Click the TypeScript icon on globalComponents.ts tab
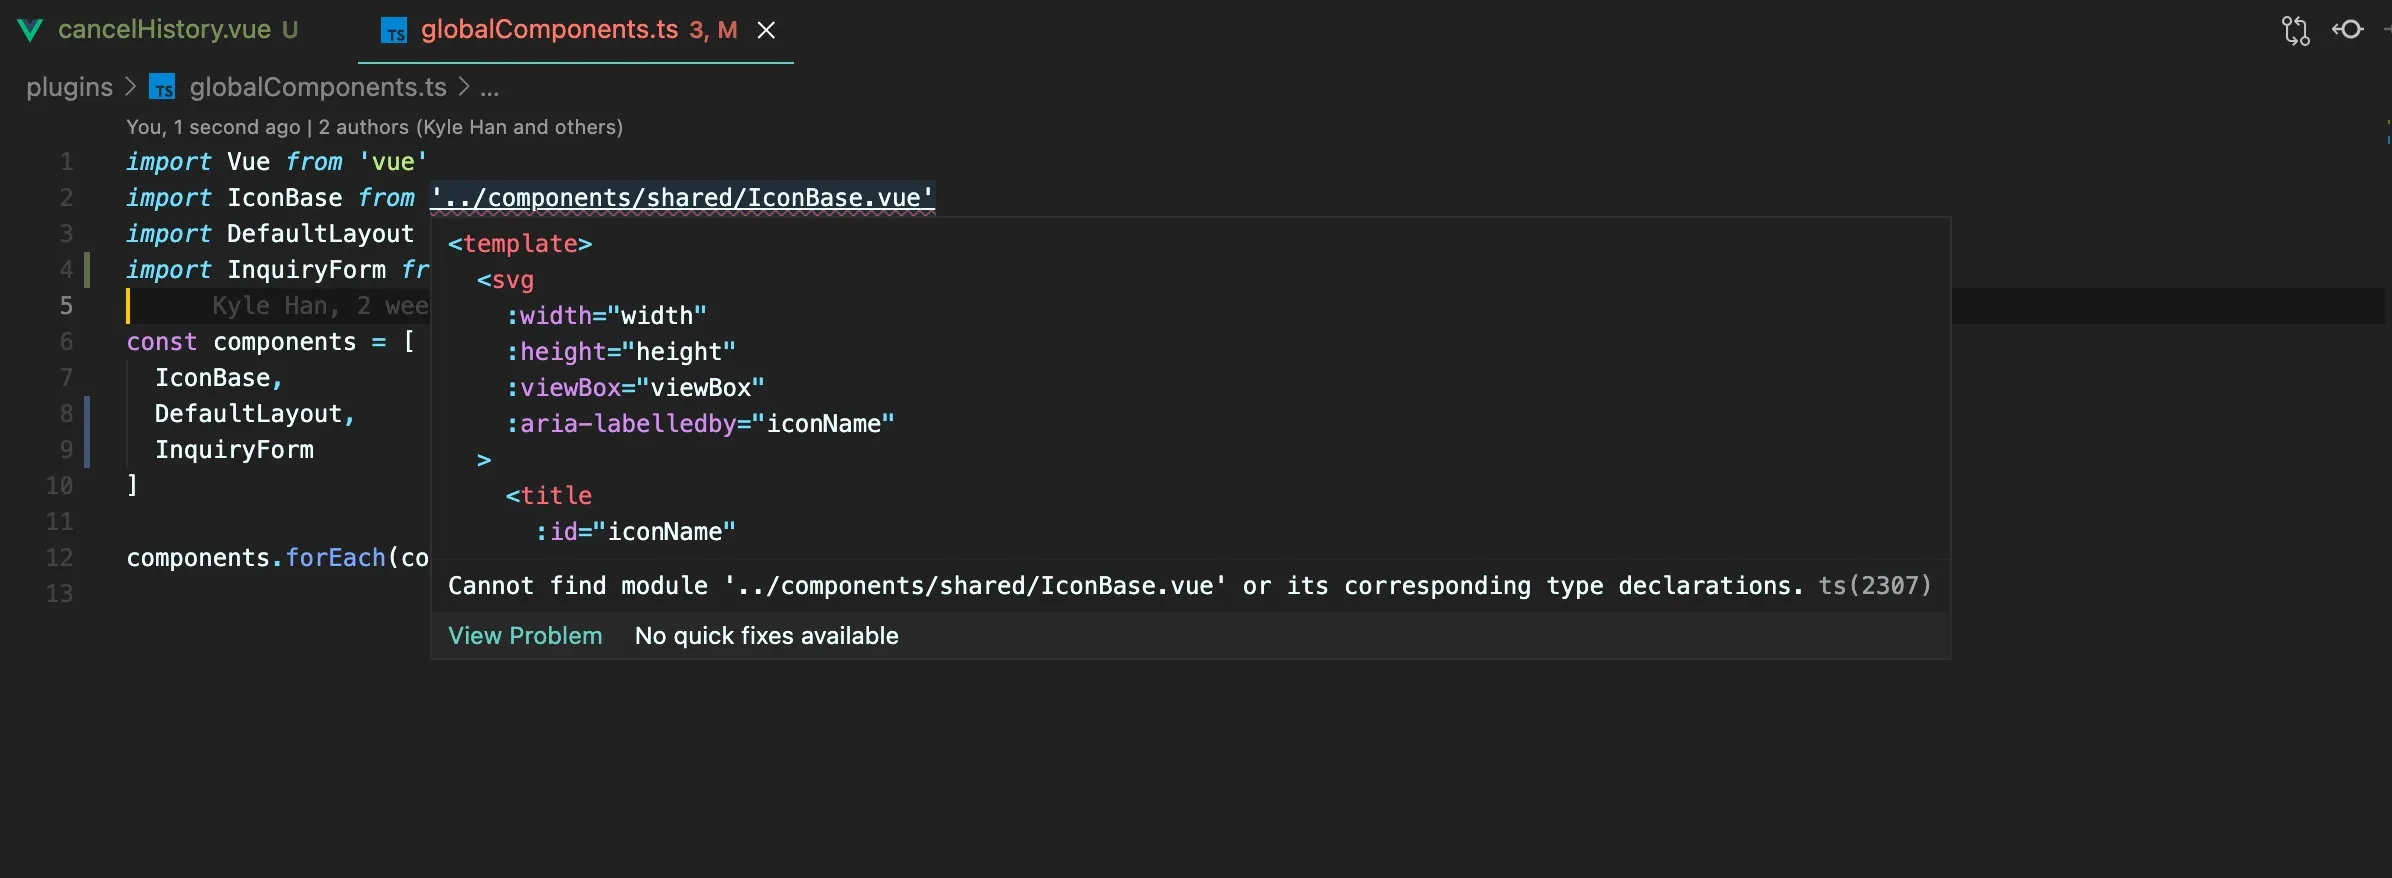 pyautogui.click(x=394, y=31)
